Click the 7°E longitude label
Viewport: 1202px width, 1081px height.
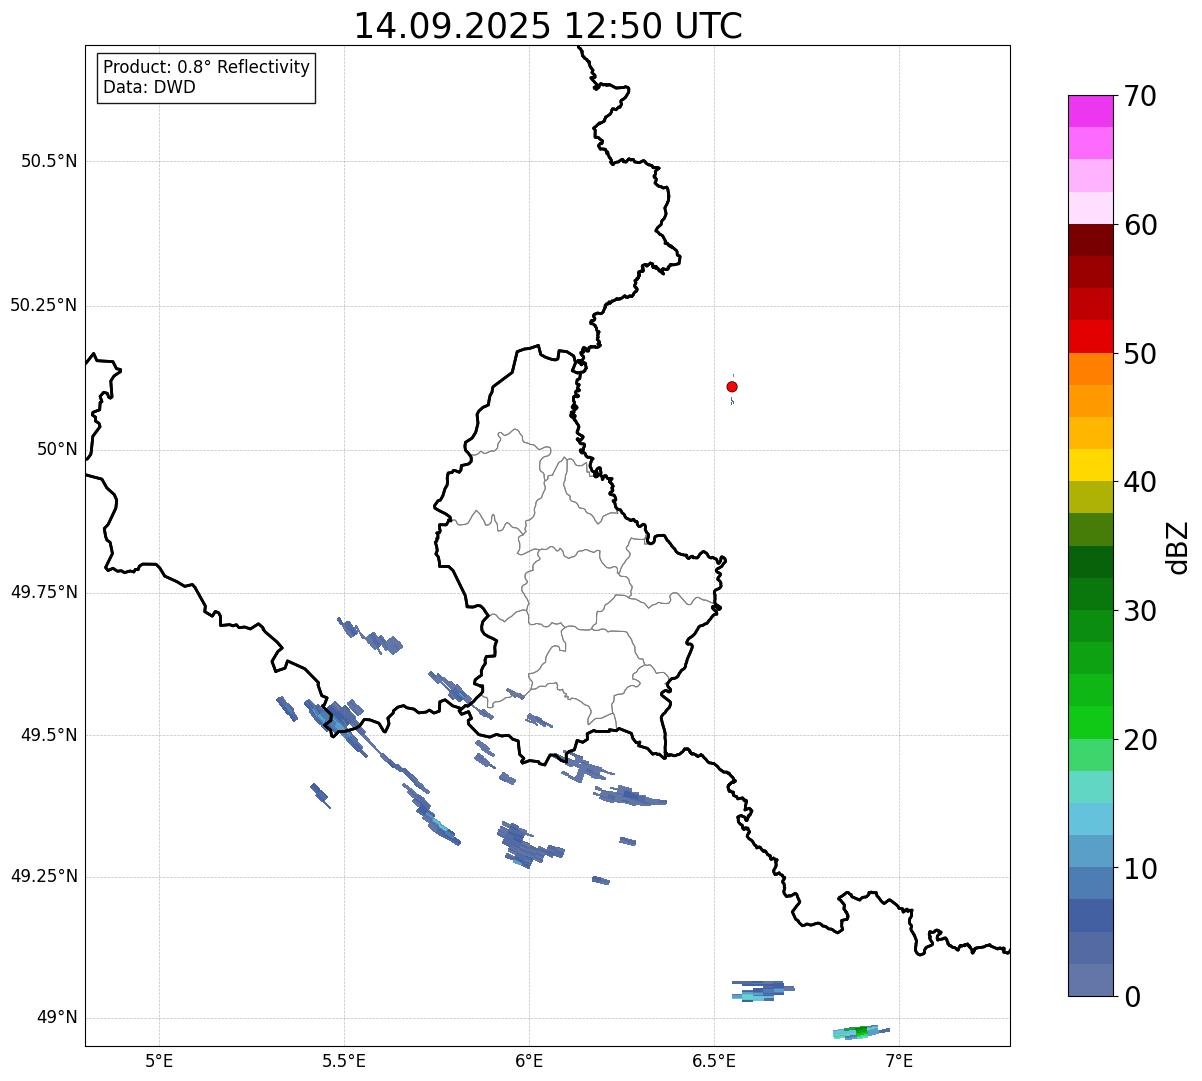coord(900,1060)
